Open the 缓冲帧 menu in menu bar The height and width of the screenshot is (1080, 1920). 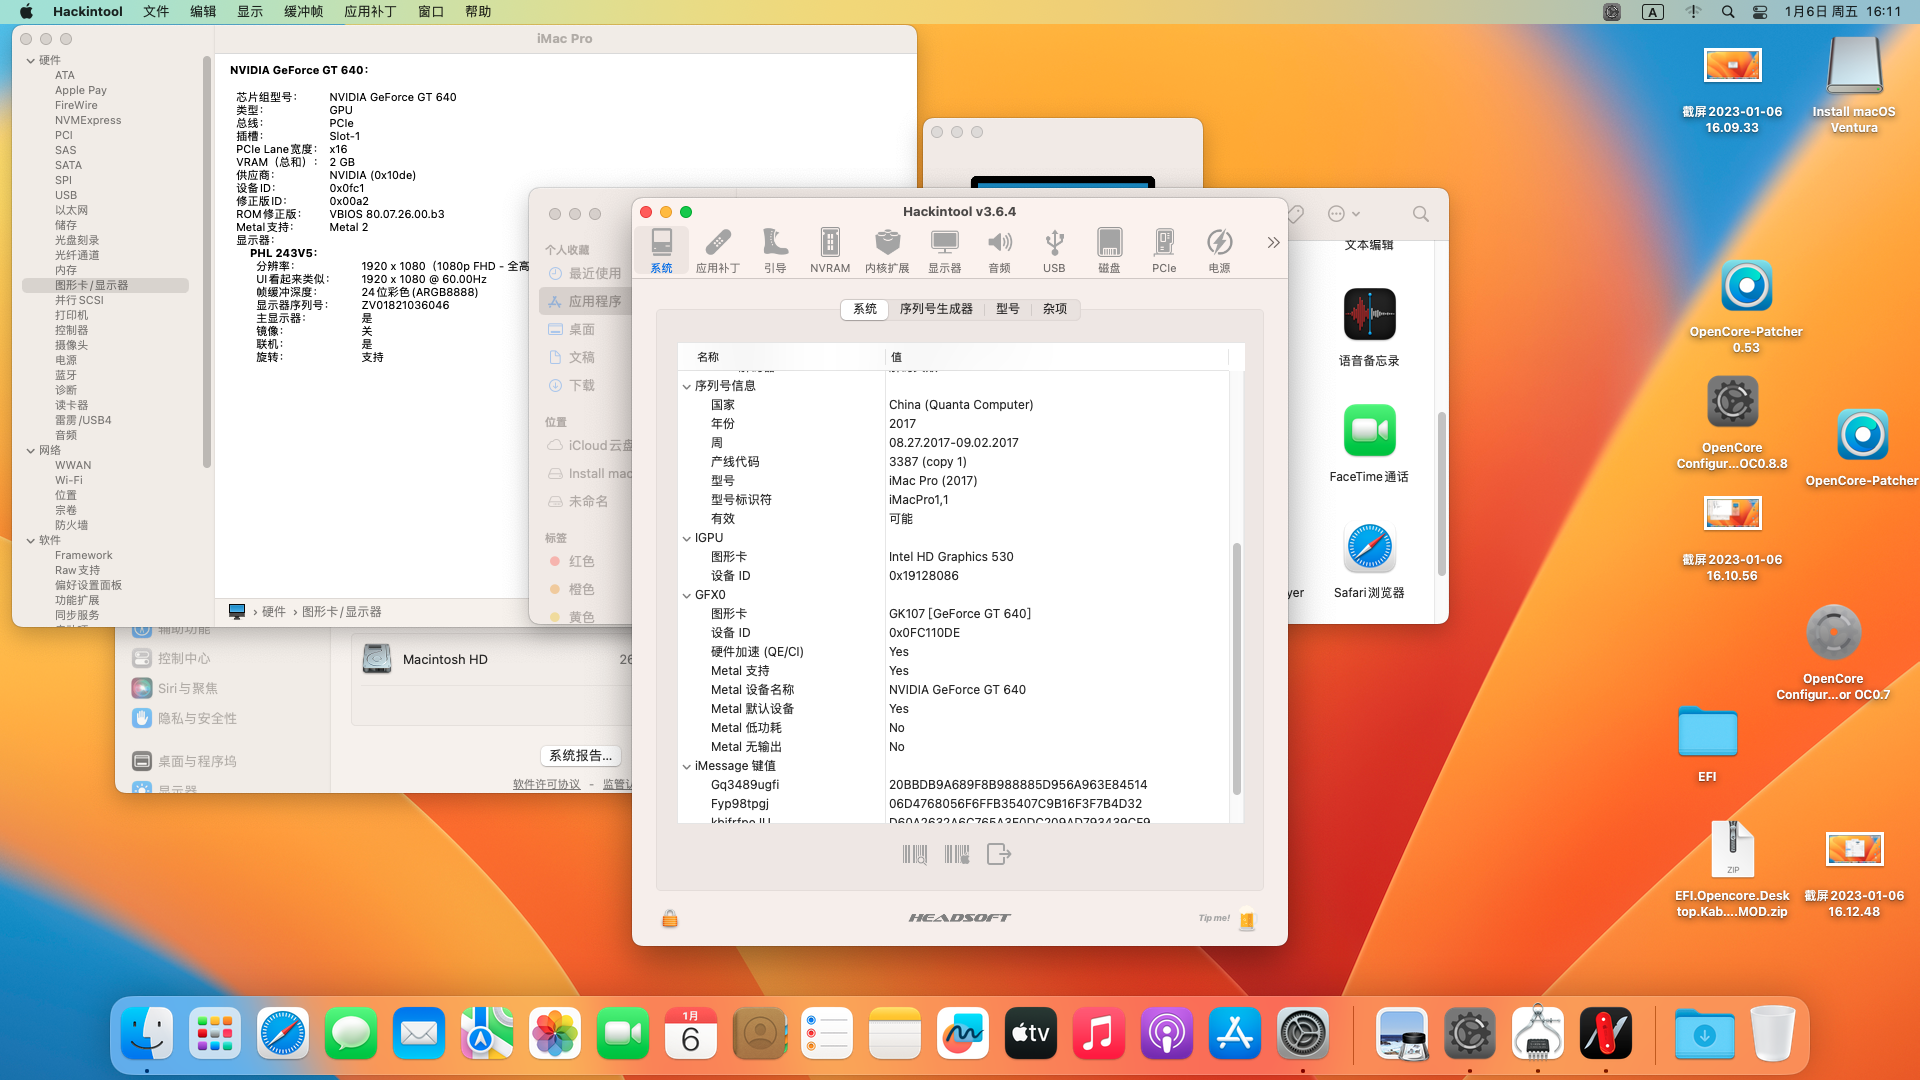[303, 12]
